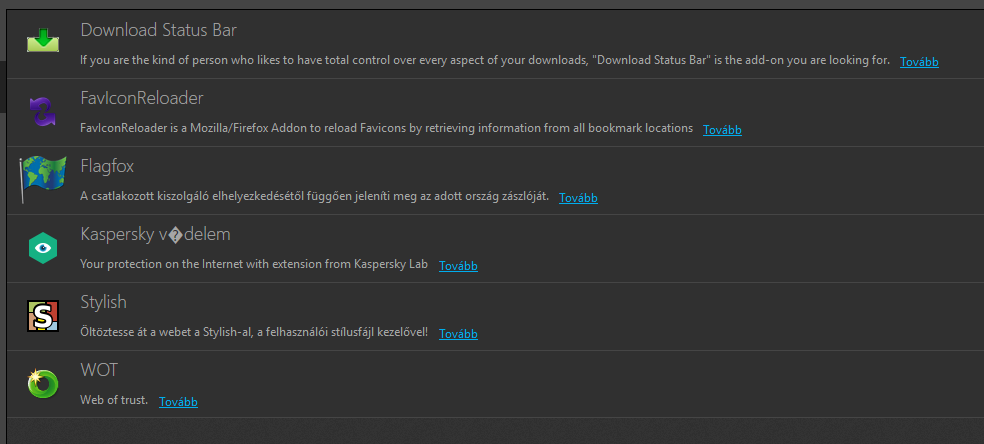Click the Download Status Bar green arrow icon
This screenshot has width=984, height=444.
click(43, 42)
